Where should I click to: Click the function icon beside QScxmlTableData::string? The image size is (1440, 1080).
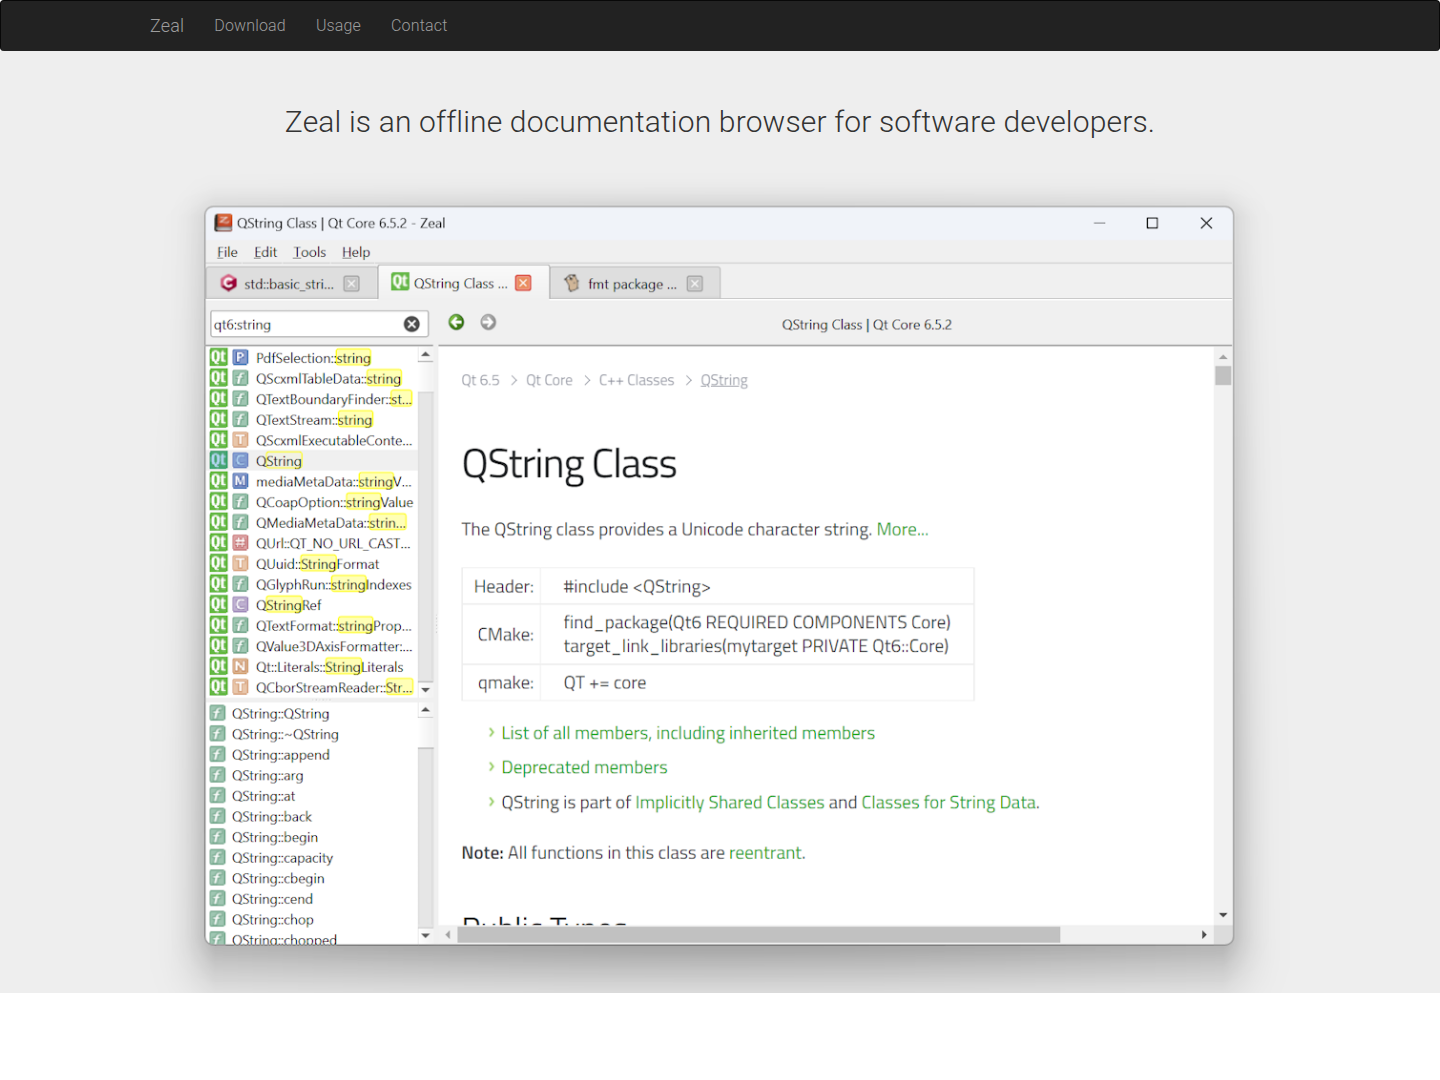240,378
